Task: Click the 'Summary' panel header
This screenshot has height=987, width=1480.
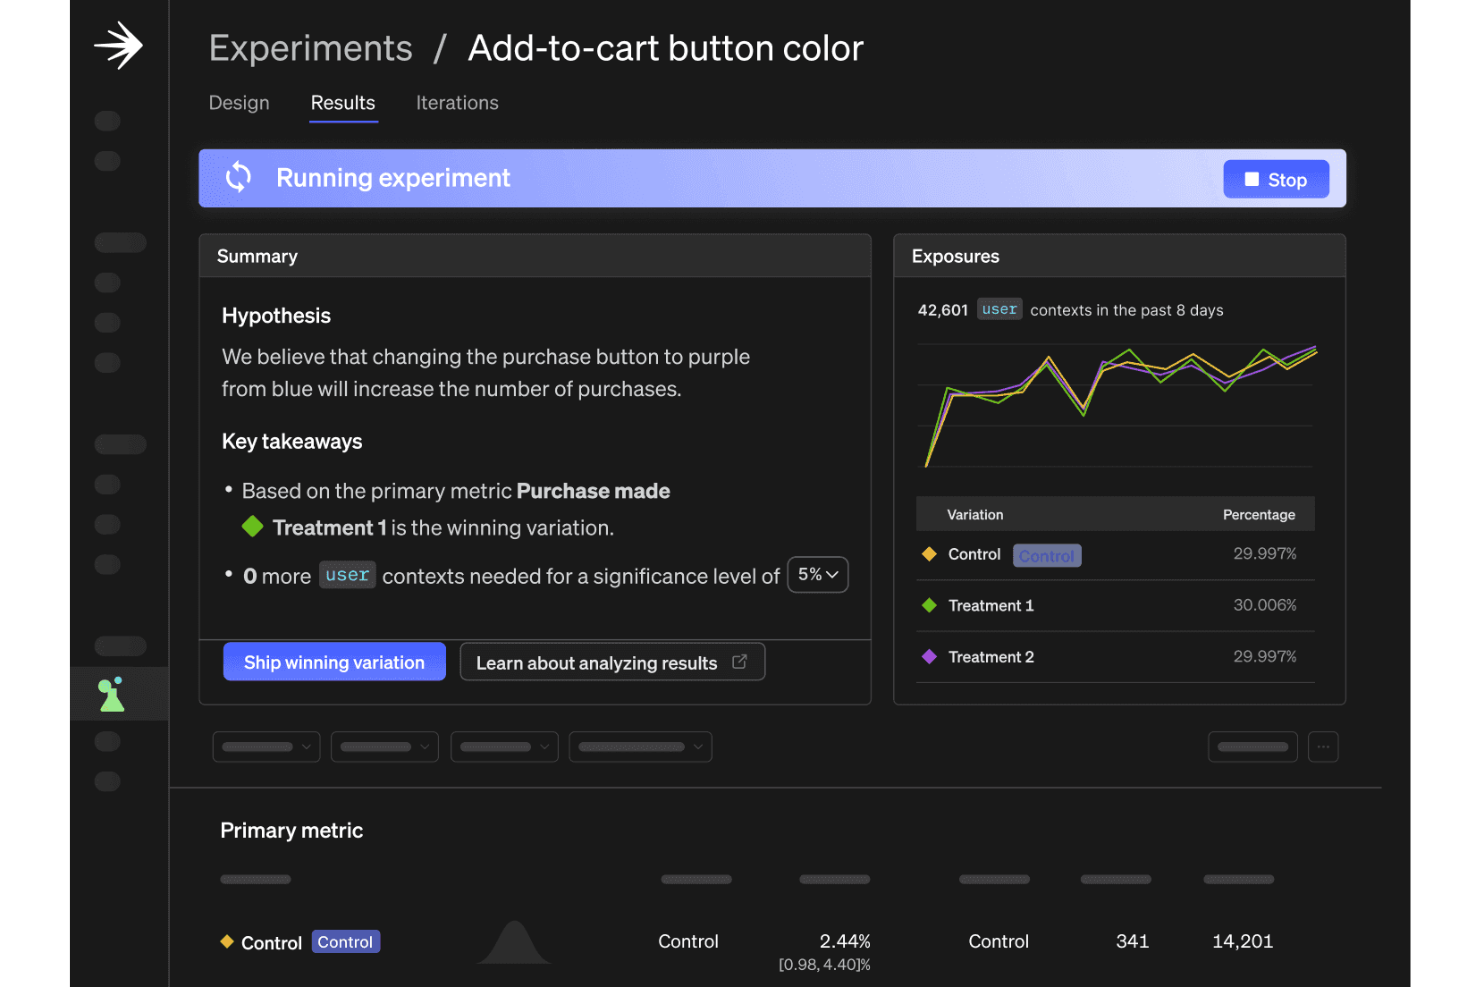Action: [535, 256]
